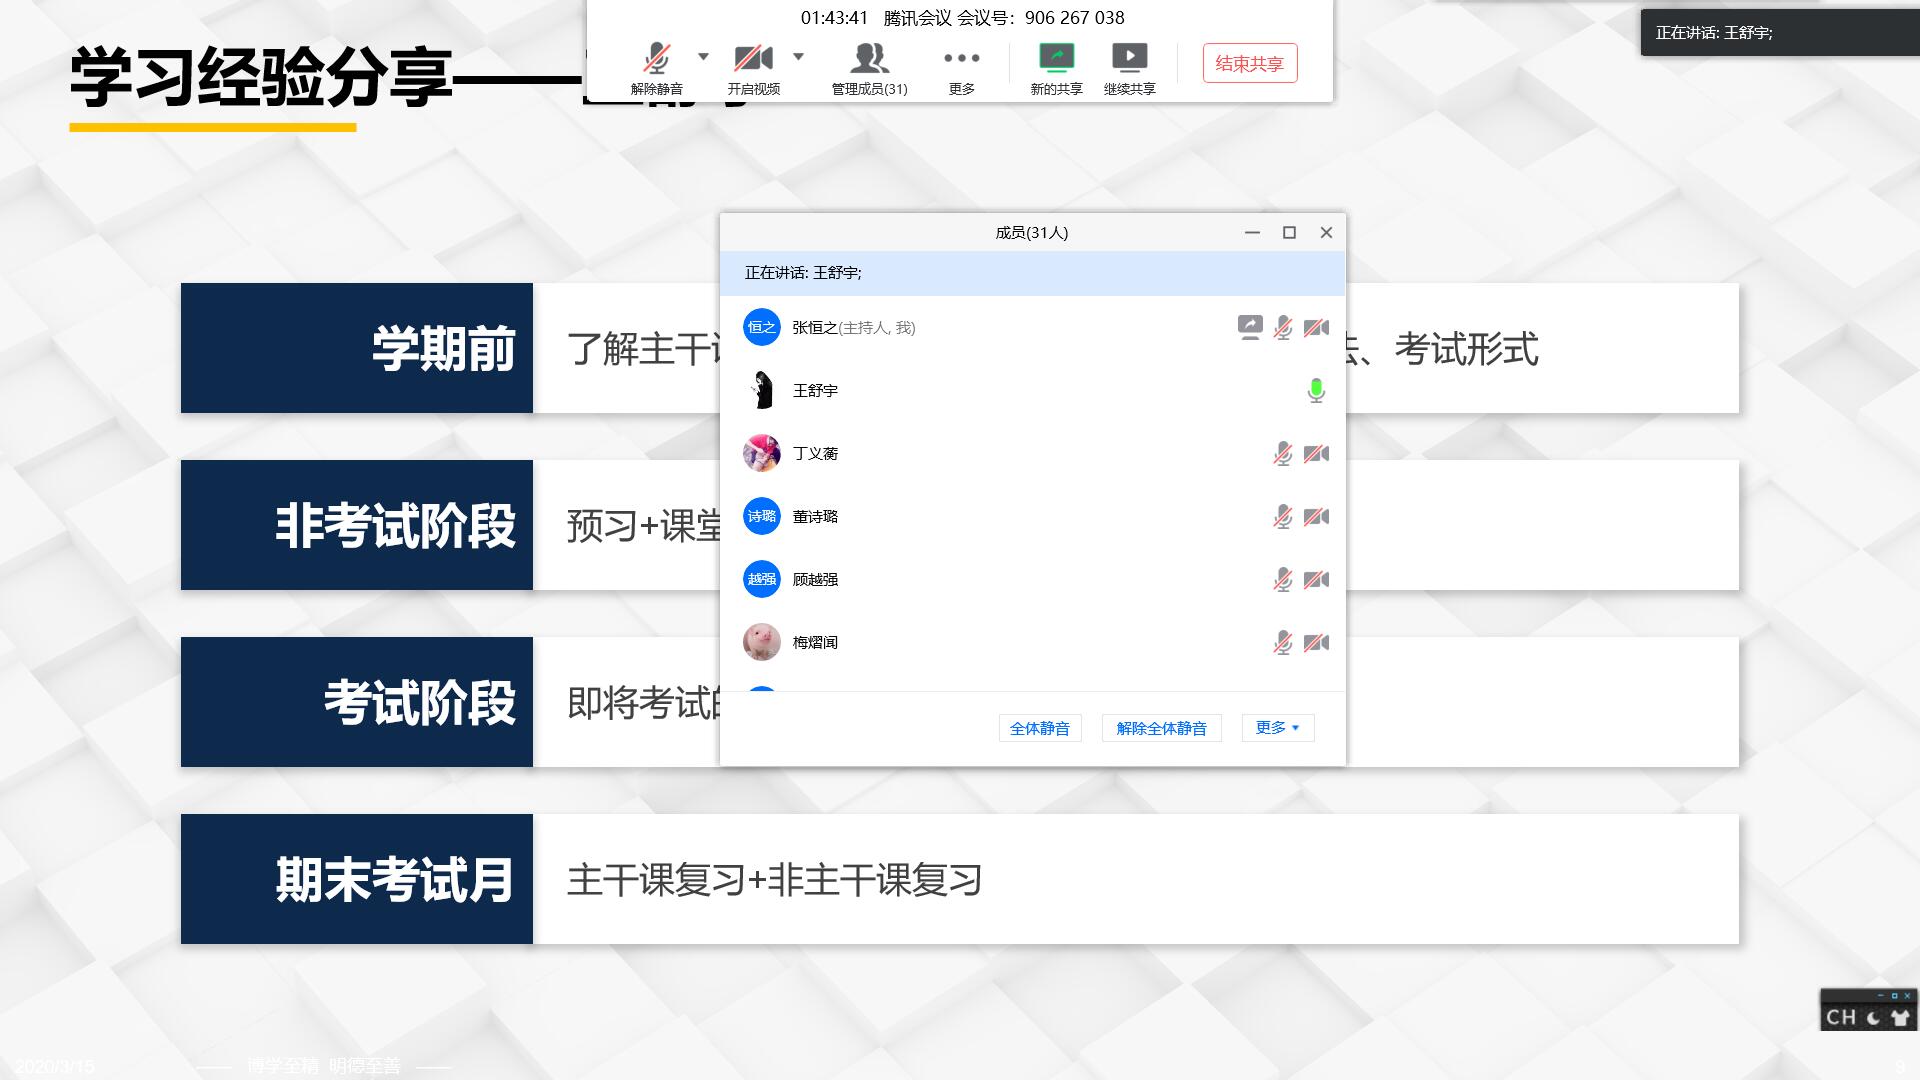The image size is (1920, 1080).
Task: Select member 顾越强 in the list
Action: coord(815,580)
